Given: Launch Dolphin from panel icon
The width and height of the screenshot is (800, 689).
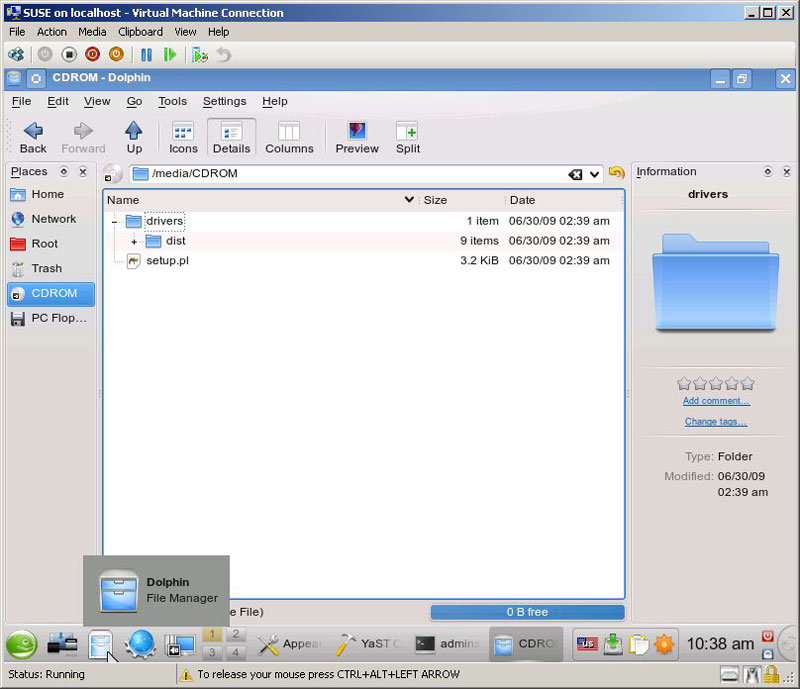Looking at the screenshot, I should coord(100,644).
